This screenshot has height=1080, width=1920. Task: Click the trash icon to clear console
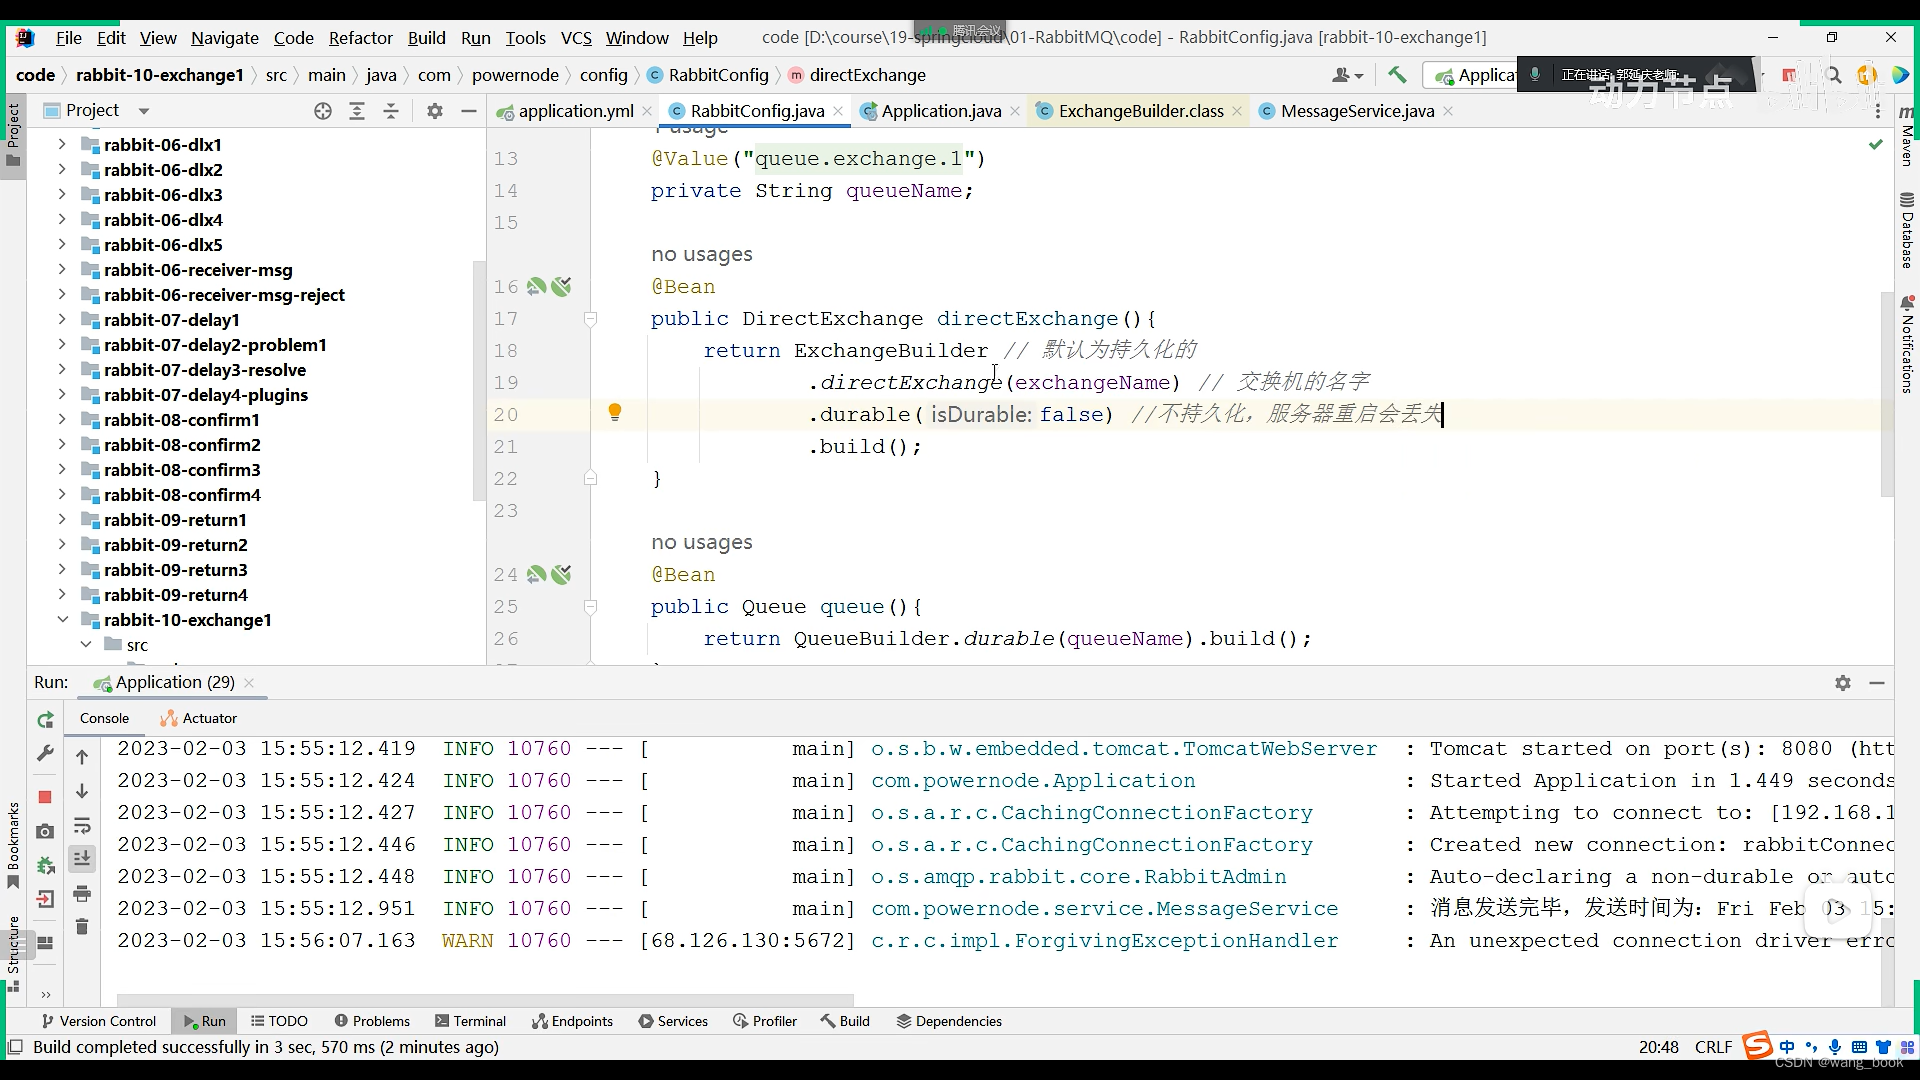coord(82,927)
